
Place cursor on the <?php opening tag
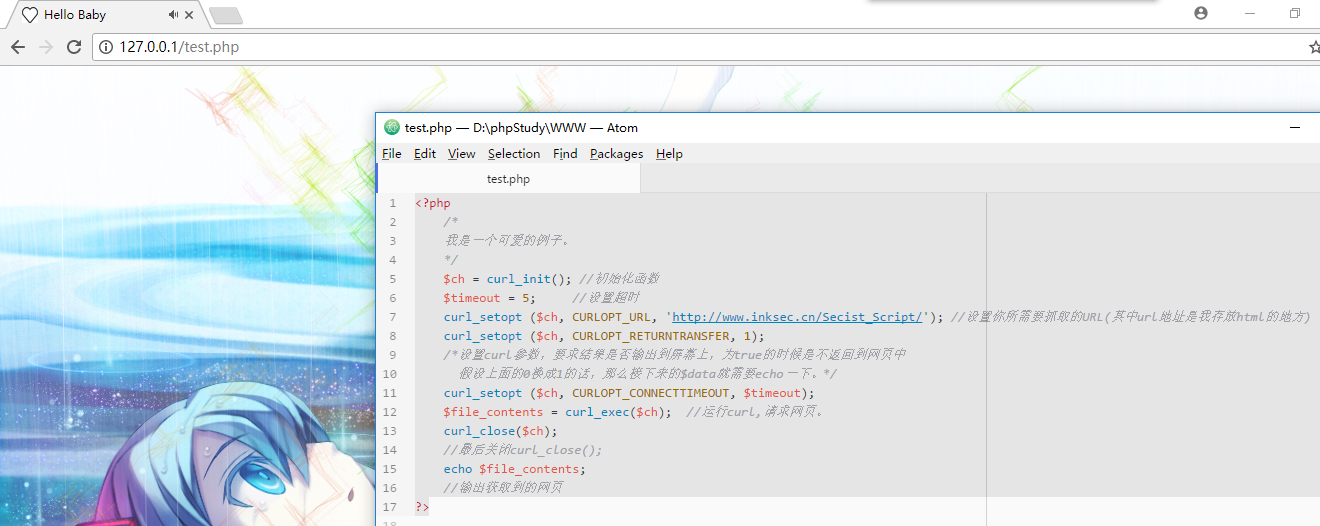(x=433, y=203)
